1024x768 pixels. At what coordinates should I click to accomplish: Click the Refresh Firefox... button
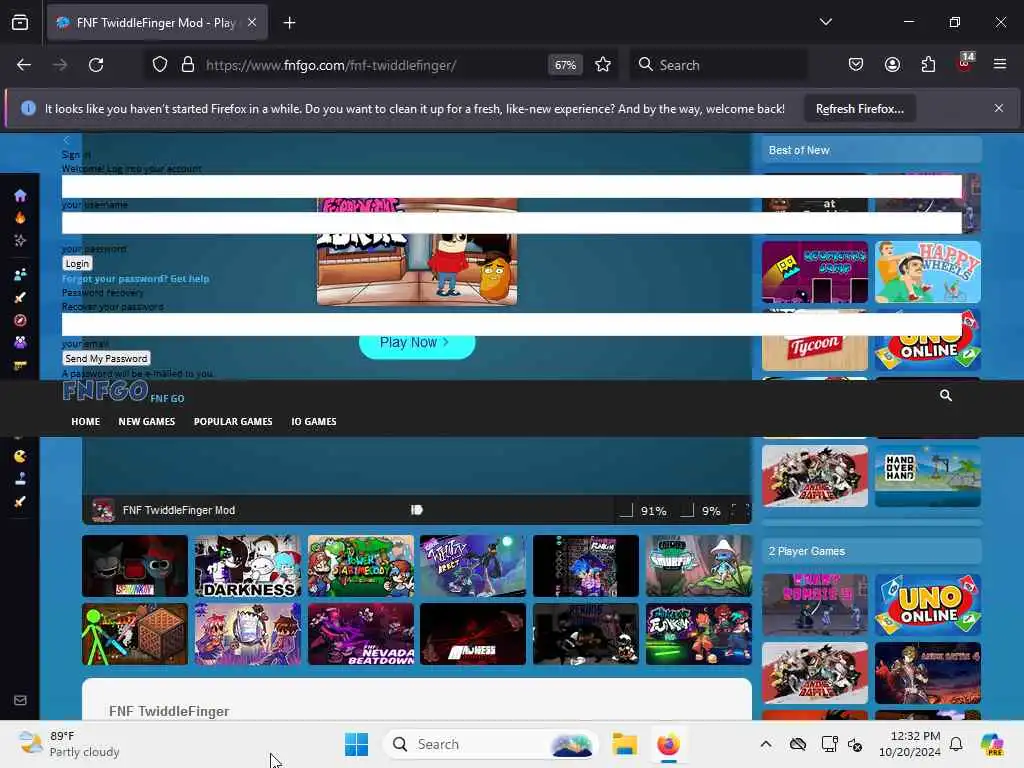point(859,109)
